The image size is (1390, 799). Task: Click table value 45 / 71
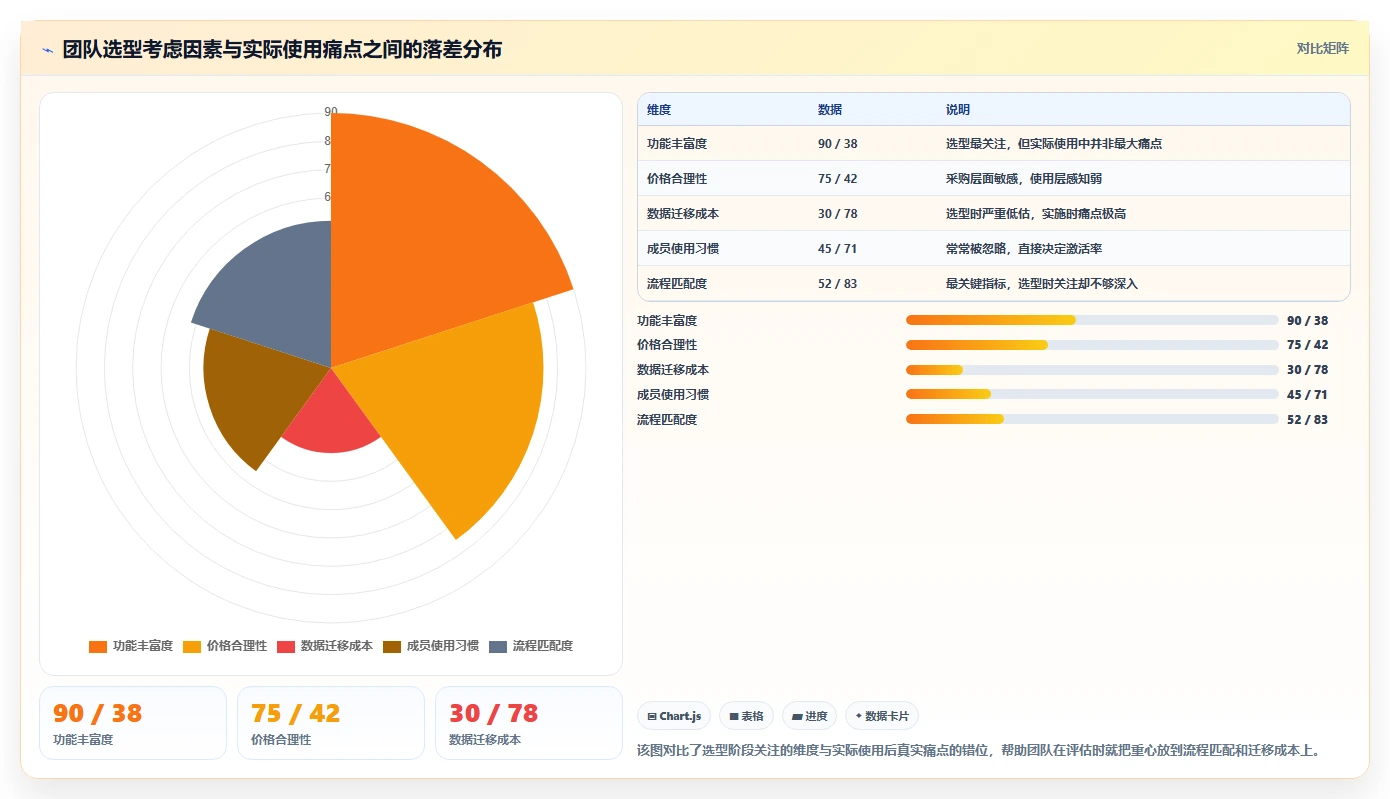pyautogui.click(x=838, y=249)
